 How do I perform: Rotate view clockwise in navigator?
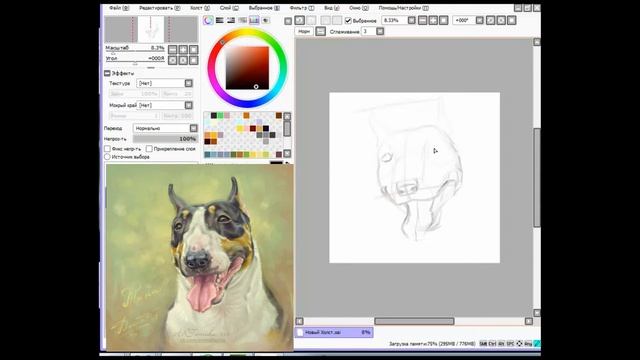[x=183, y=60]
